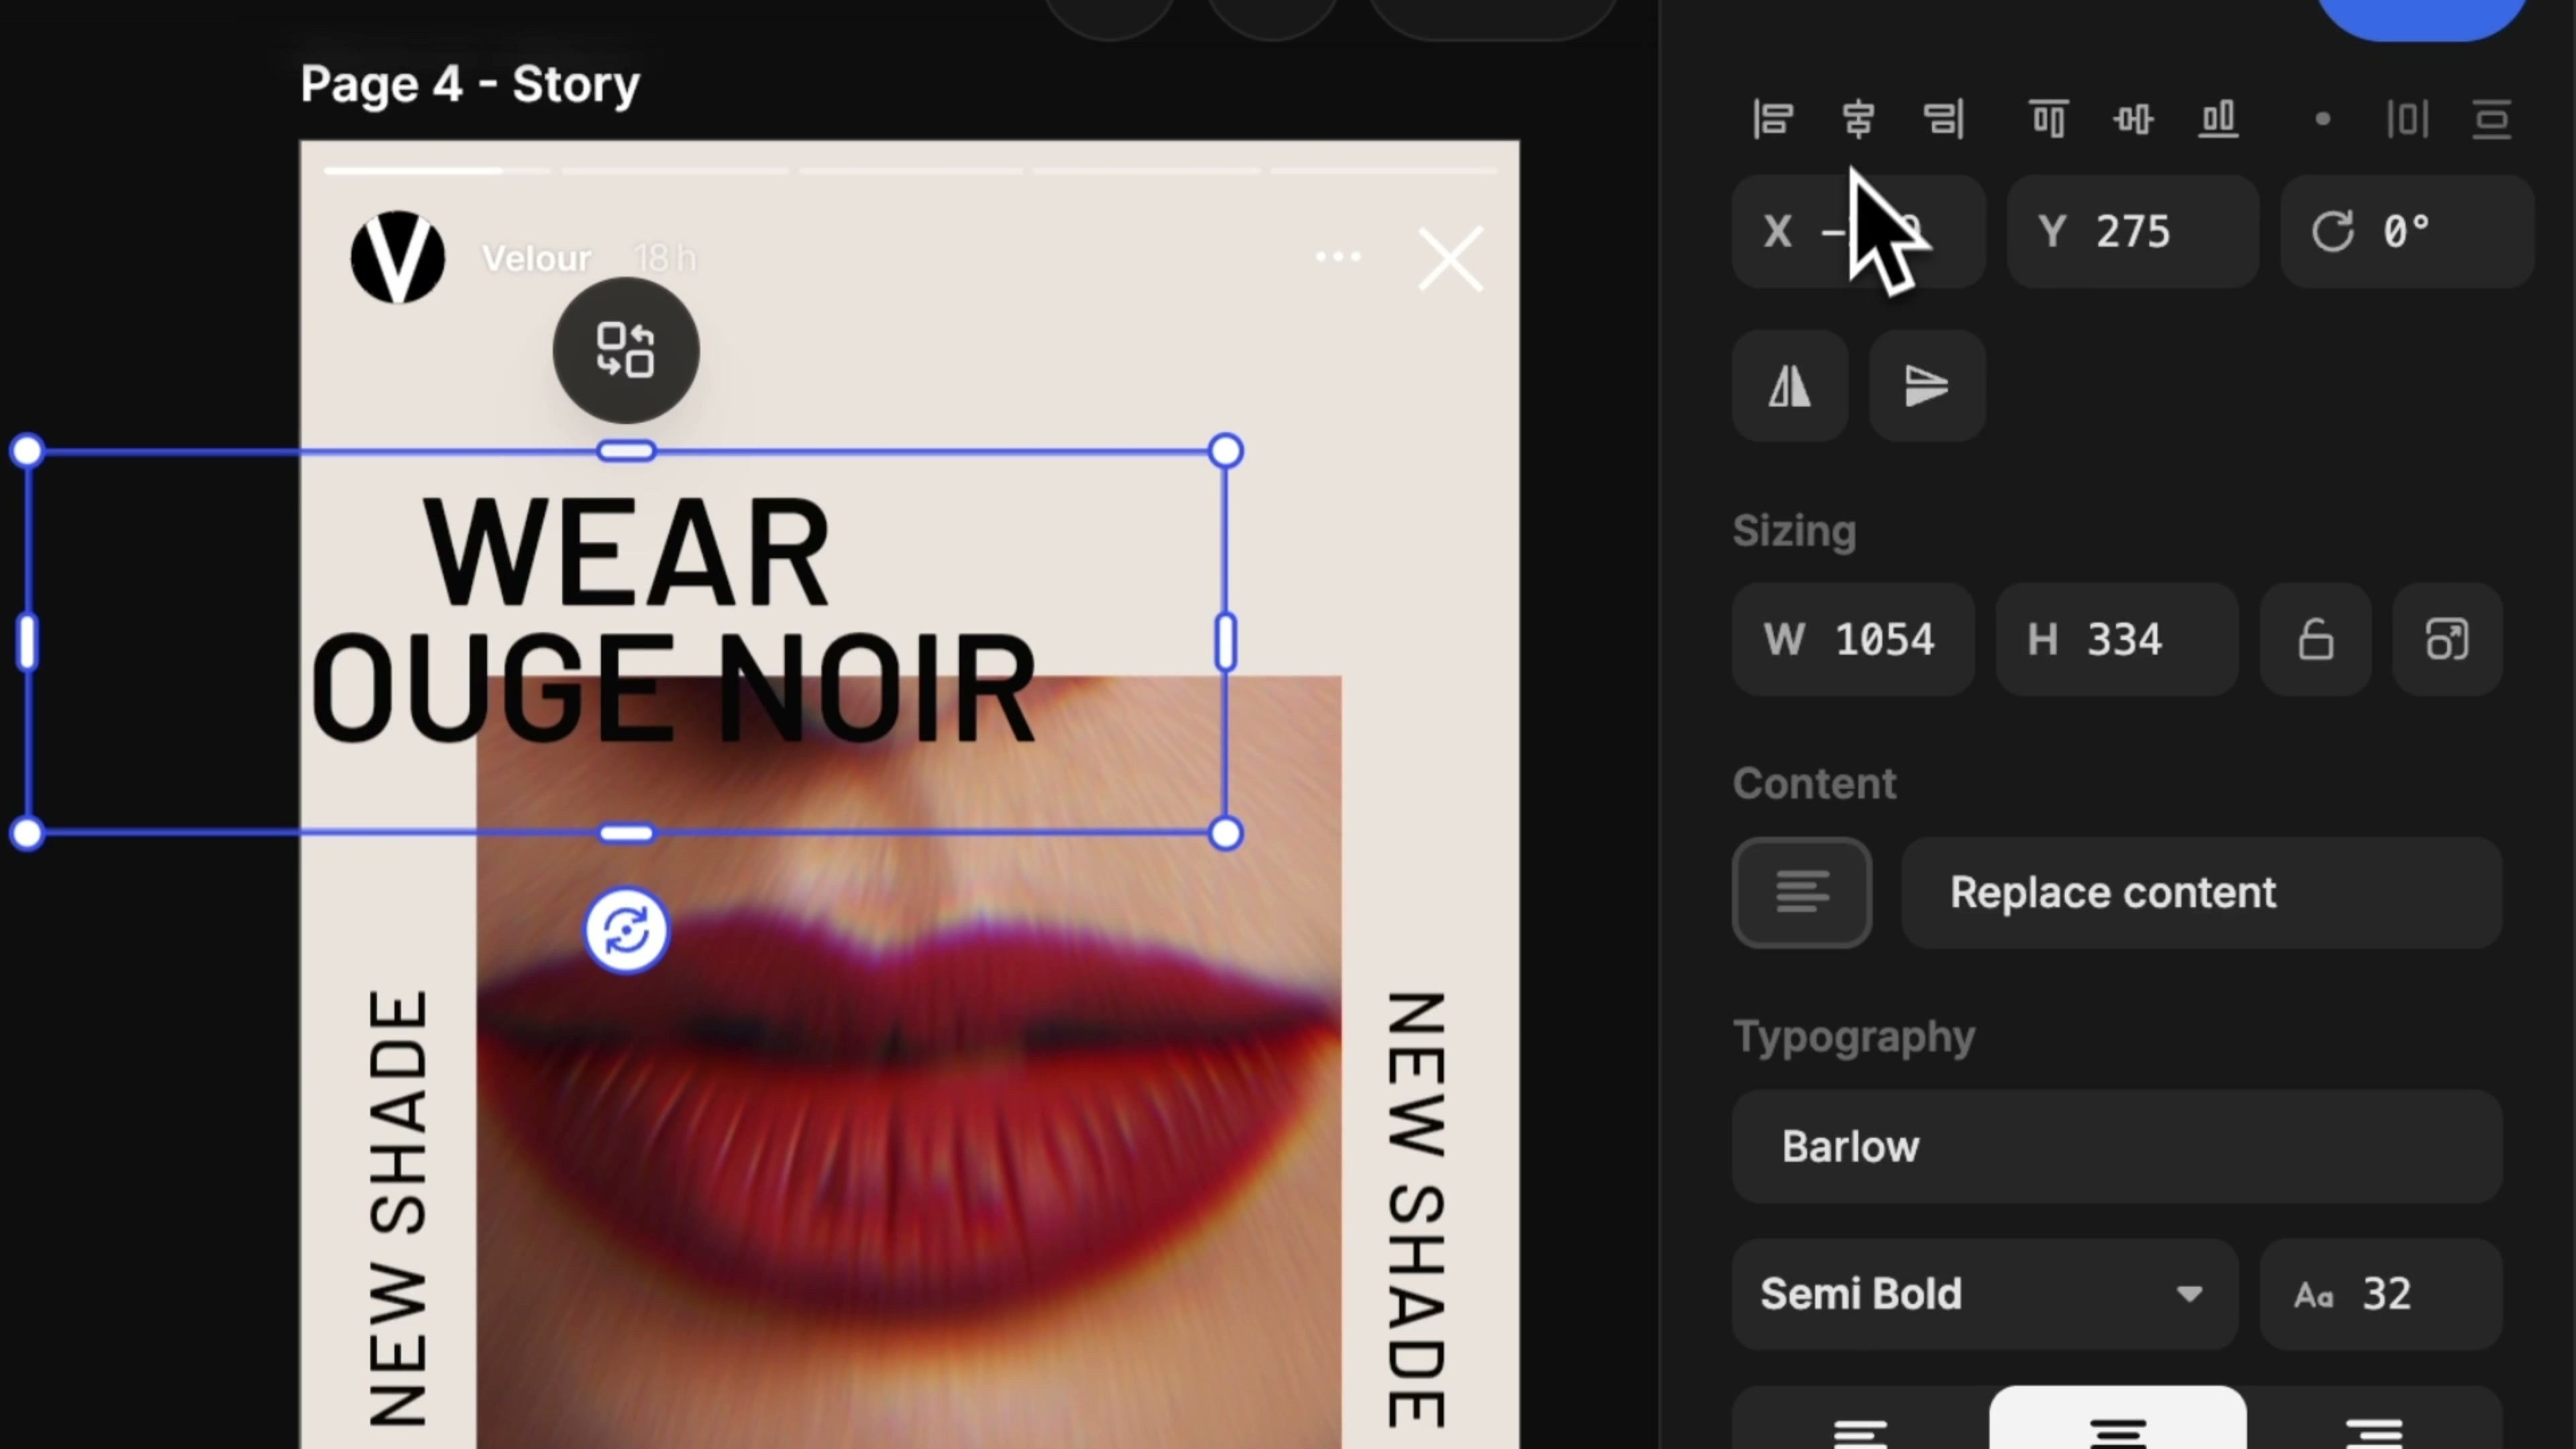Click the bottom-right selection corner handle
This screenshot has width=2576, height=1449.
click(1226, 833)
